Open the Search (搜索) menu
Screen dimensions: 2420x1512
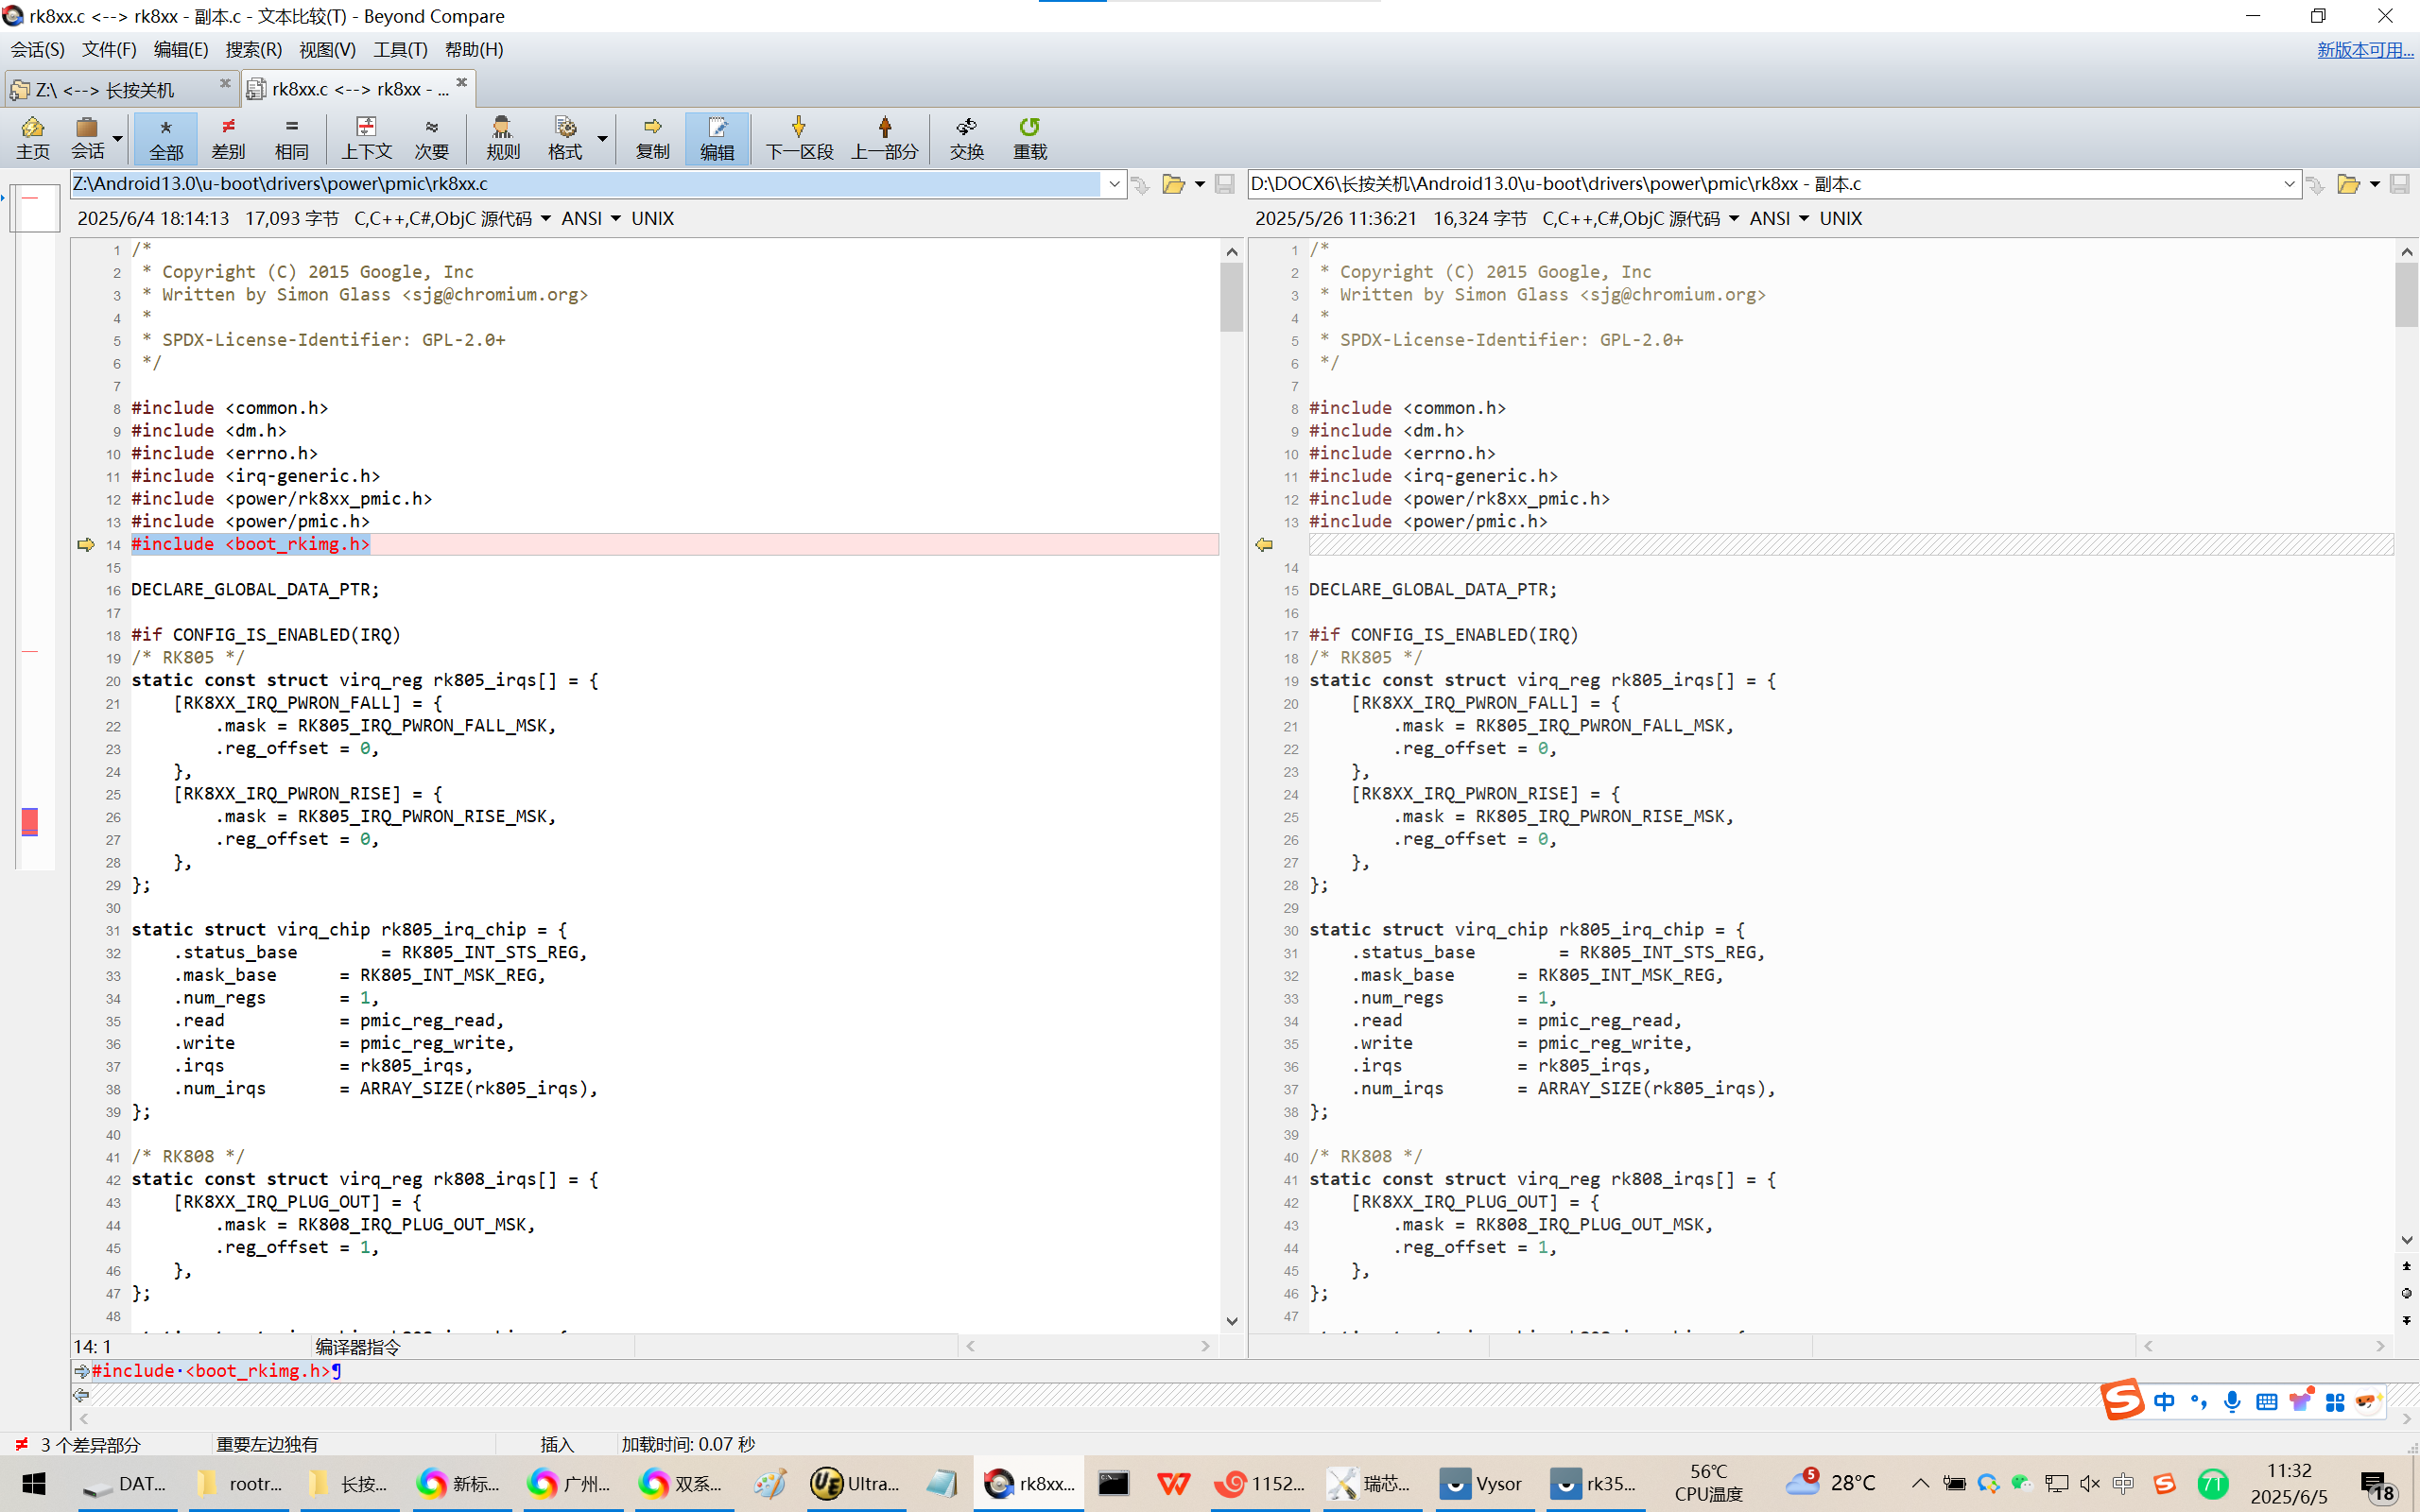[x=253, y=50]
